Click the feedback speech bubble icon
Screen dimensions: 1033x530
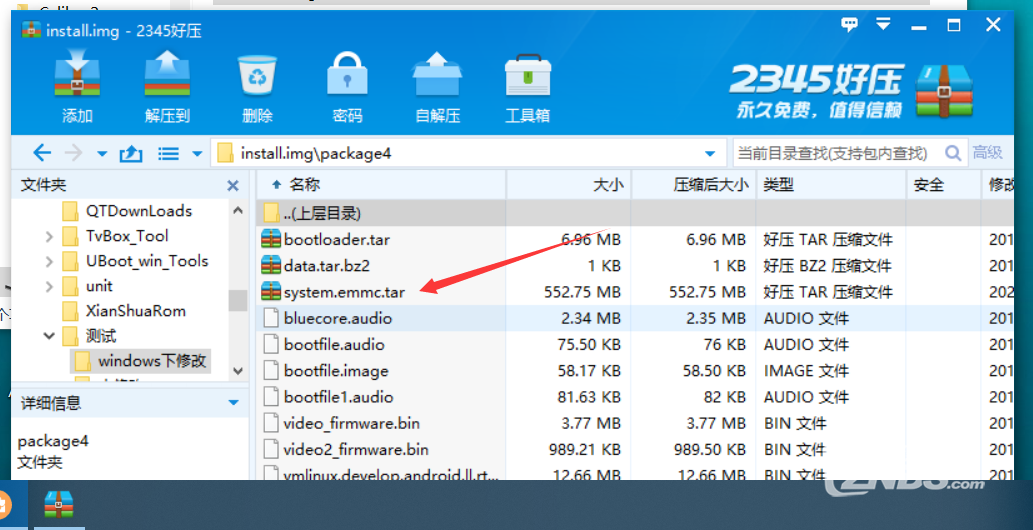849,25
